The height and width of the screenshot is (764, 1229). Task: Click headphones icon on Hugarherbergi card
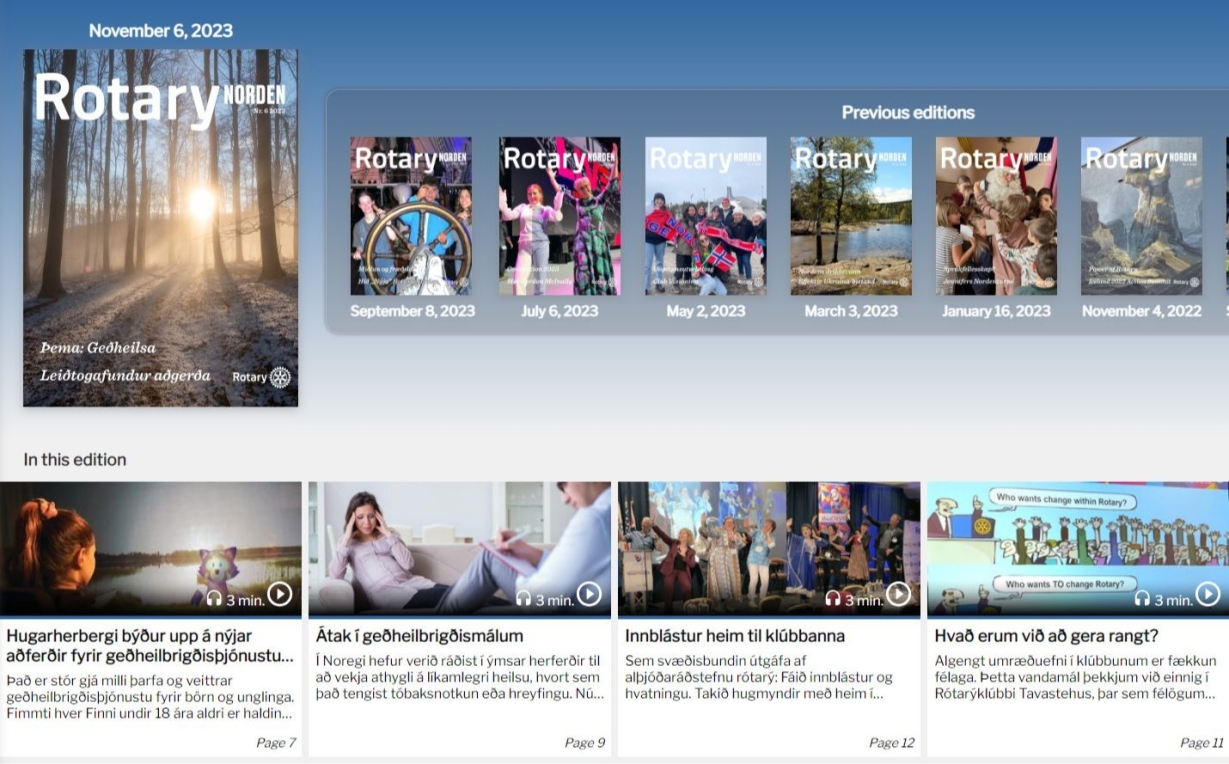214,599
